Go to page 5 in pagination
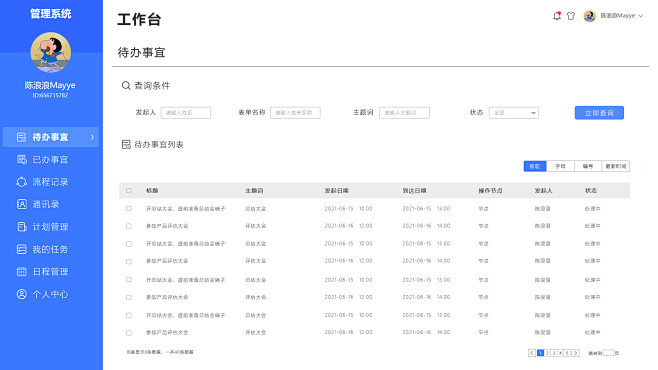This screenshot has height=370, width=658. tap(567, 353)
